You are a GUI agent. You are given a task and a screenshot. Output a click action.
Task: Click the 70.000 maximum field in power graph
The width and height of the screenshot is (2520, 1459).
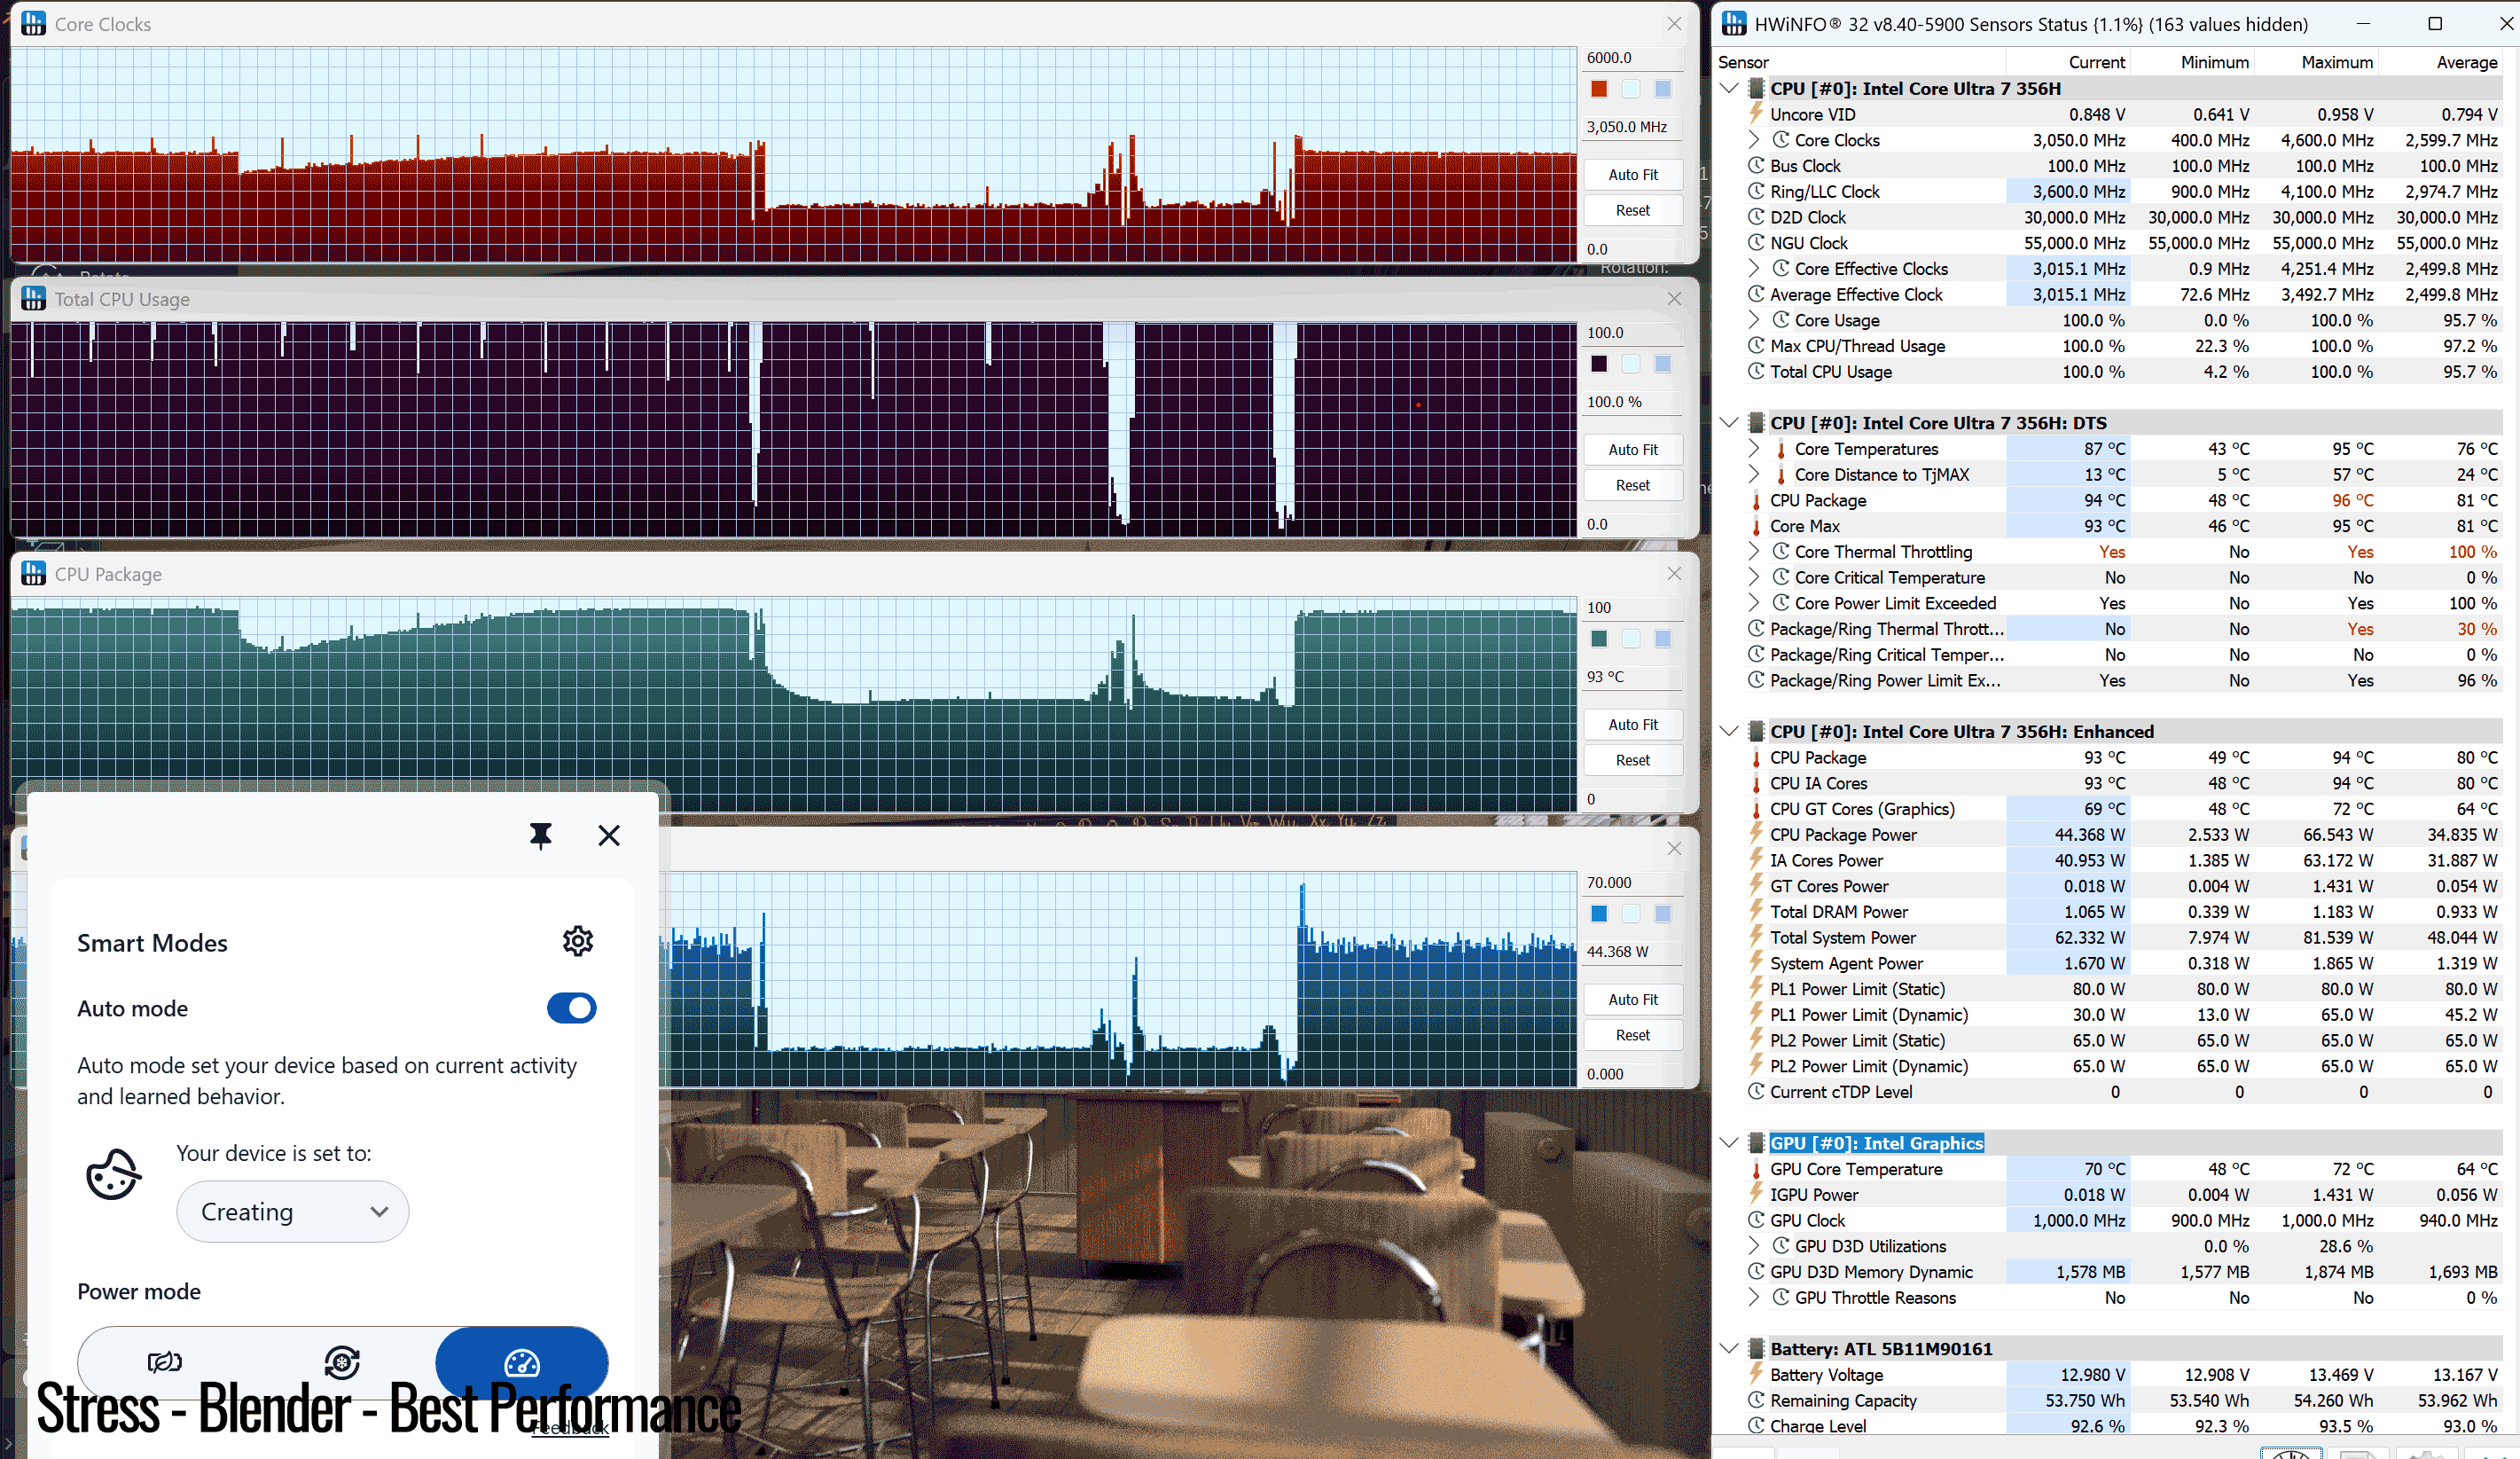click(x=1632, y=883)
